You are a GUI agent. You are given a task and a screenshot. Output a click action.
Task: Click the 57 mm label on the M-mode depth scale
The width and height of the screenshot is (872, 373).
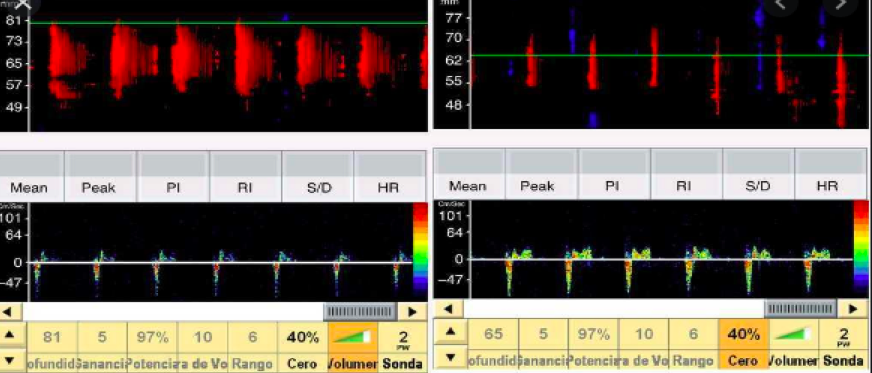point(15,85)
